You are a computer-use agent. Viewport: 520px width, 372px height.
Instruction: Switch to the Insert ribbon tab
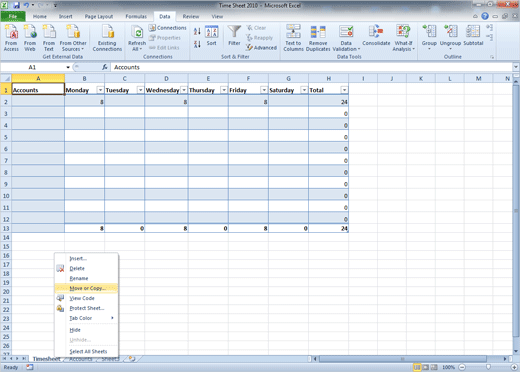coord(65,16)
